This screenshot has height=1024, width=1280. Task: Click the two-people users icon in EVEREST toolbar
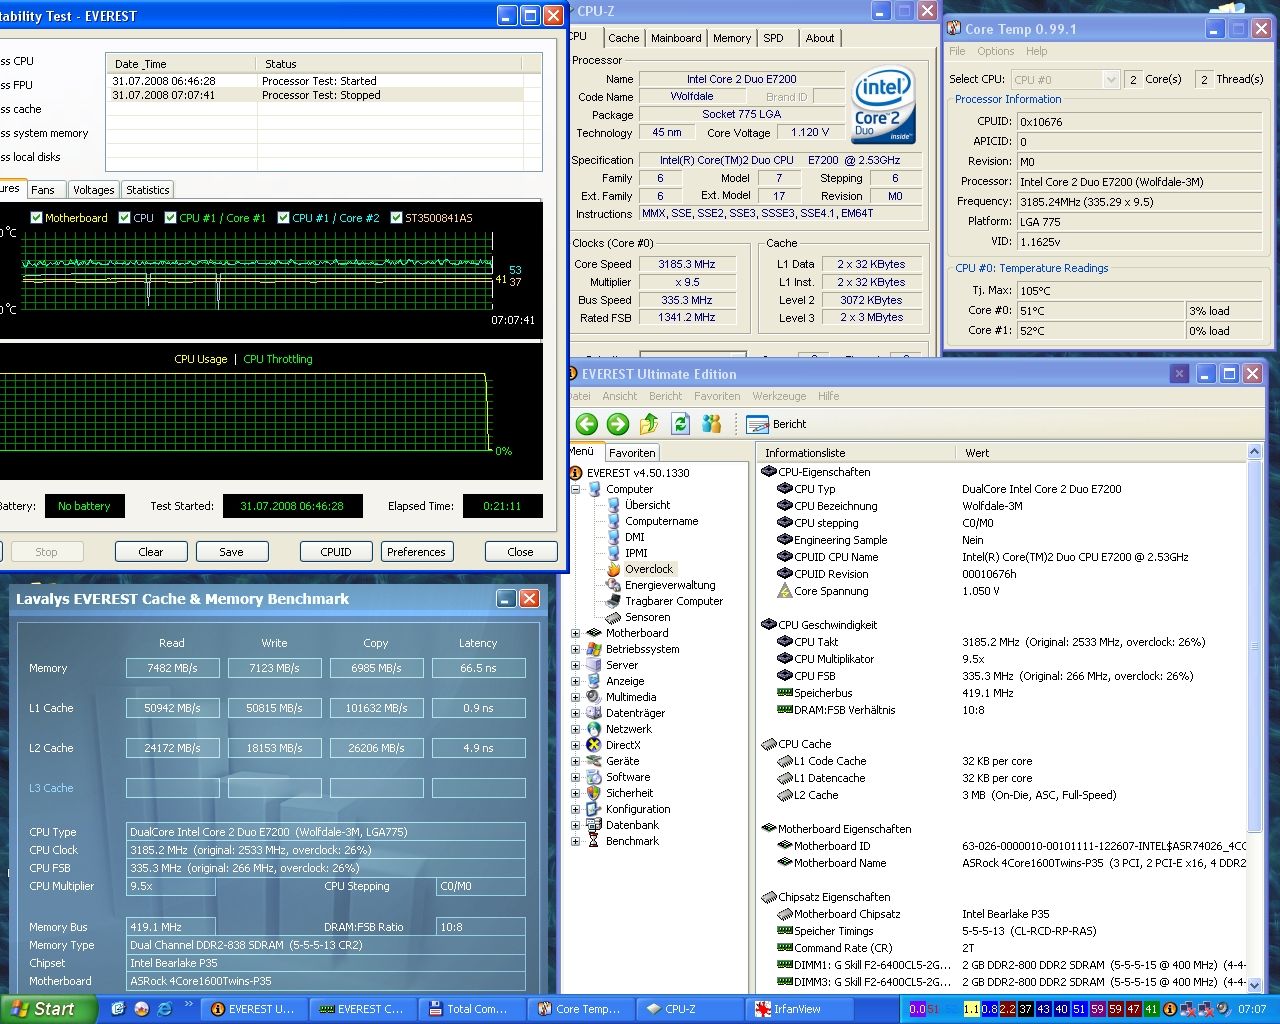pyautogui.click(x=712, y=424)
